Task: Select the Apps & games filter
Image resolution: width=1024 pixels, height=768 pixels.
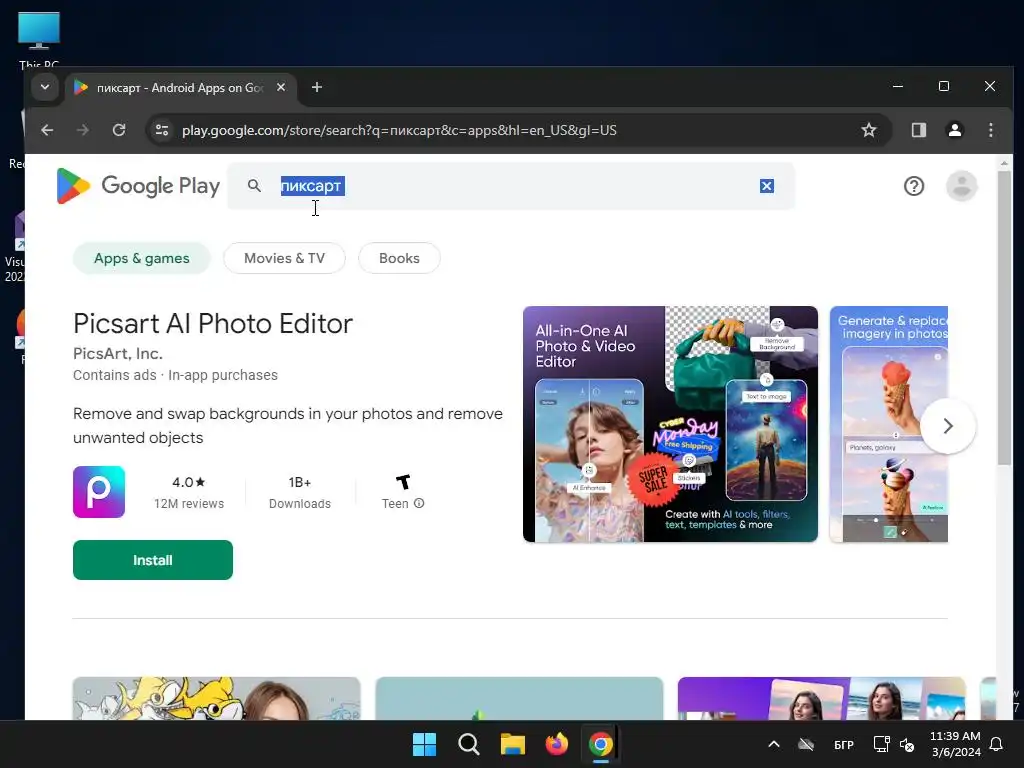Action: click(x=142, y=259)
